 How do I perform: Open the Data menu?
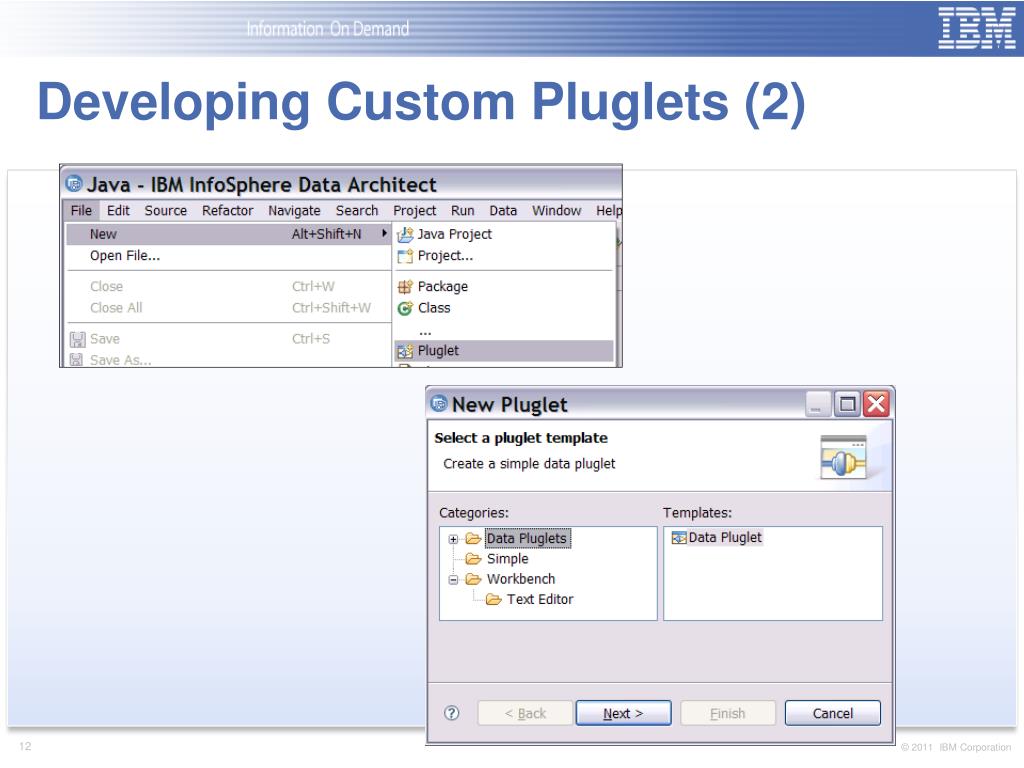coord(504,211)
